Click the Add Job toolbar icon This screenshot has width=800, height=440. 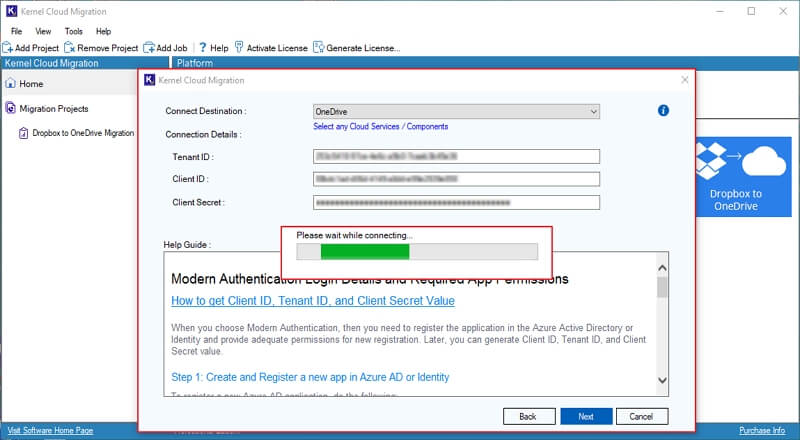(149, 48)
